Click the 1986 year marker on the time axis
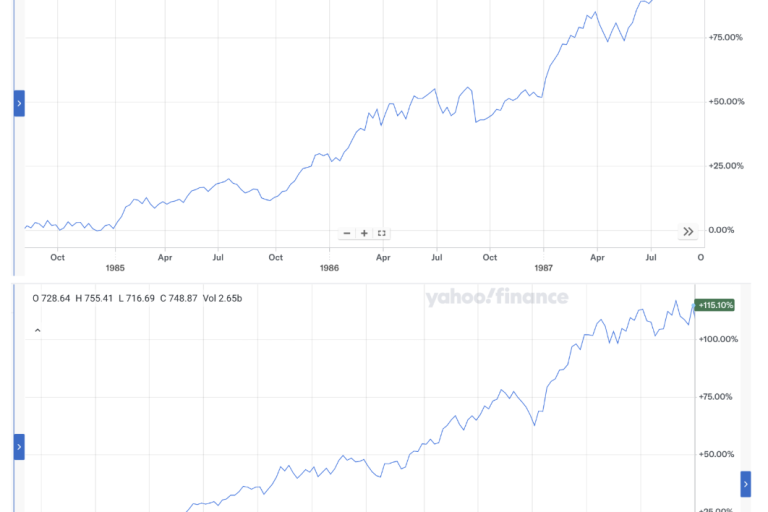The height and width of the screenshot is (512, 768). 329,268
